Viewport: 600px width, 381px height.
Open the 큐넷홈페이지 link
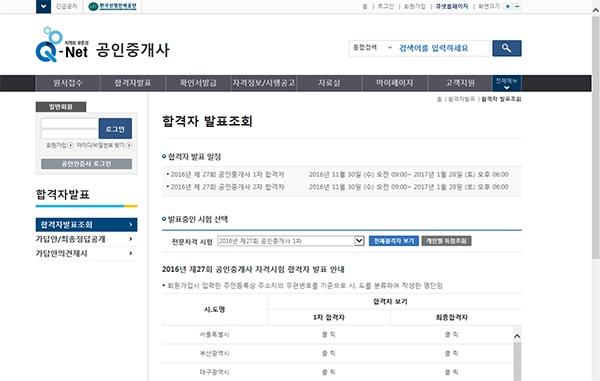(x=452, y=7)
